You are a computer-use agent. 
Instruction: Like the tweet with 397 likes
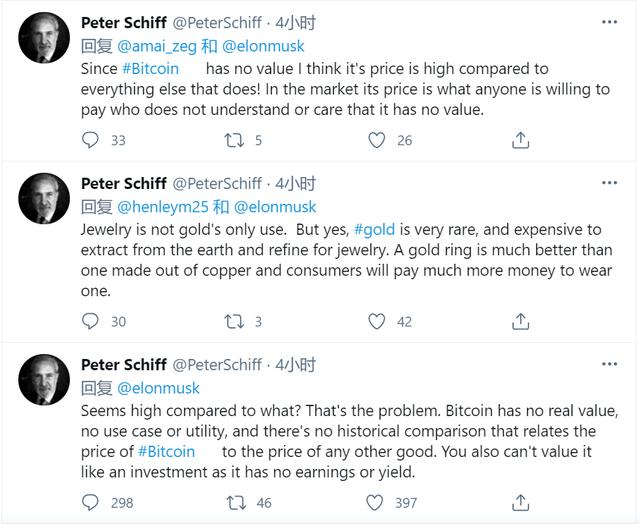click(x=377, y=502)
